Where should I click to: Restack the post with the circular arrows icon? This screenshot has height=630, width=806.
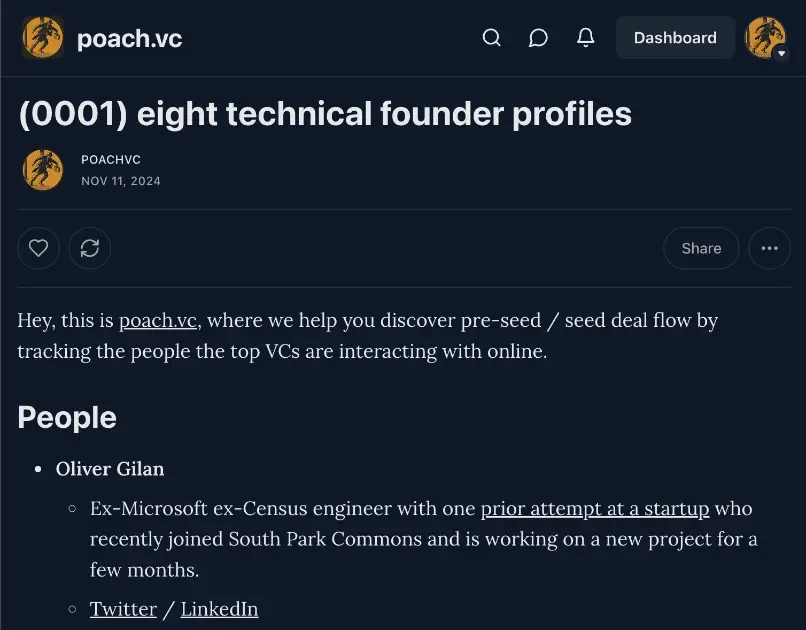pyautogui.click(x=90, y=248)
